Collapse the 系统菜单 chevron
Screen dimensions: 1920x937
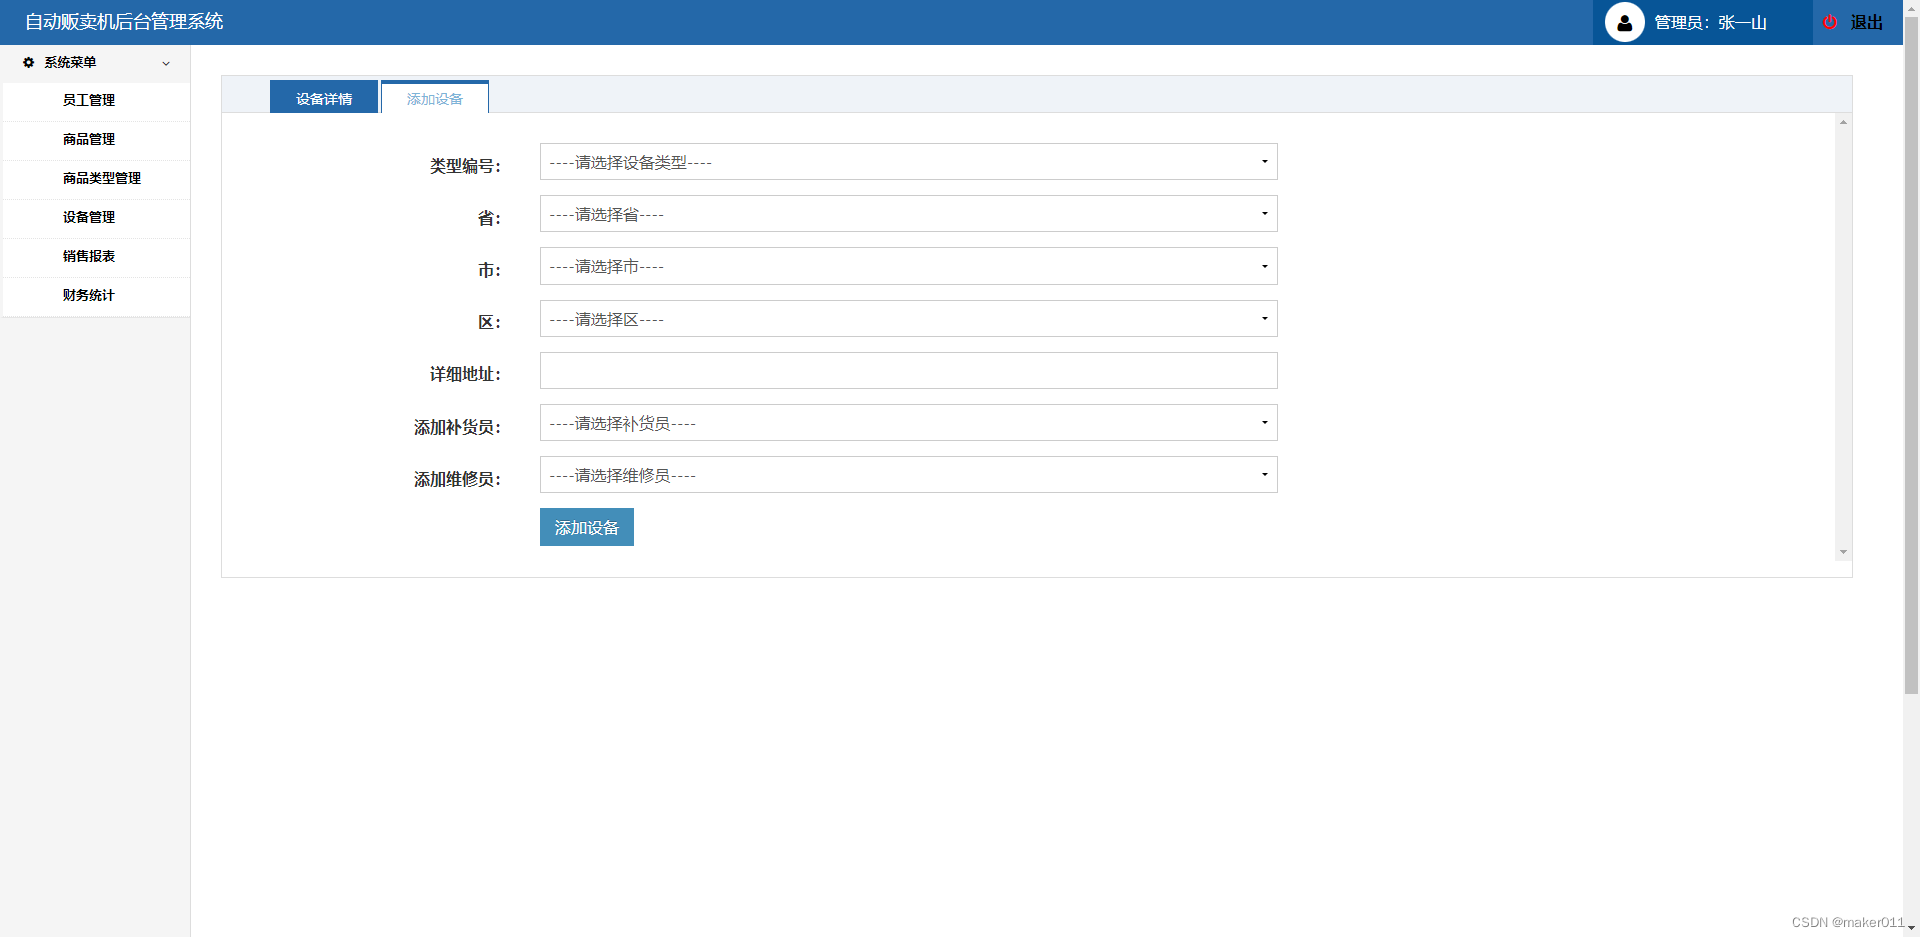[x=166, y=63]
